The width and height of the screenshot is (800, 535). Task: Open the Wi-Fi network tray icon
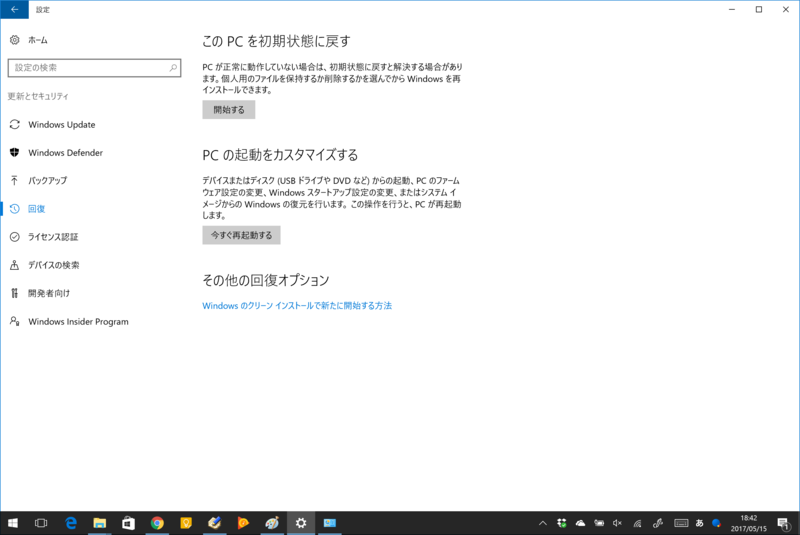[x=637, y=523]
